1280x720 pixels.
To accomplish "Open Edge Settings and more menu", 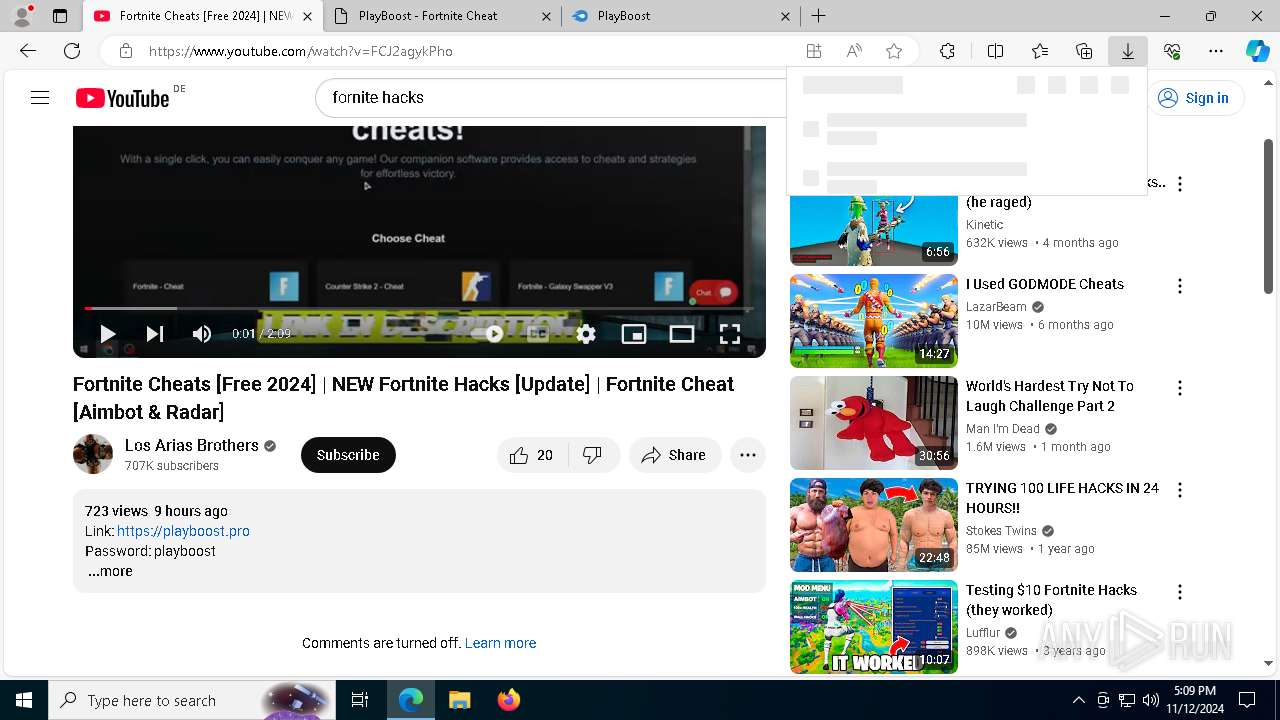I will point(1216,51).
